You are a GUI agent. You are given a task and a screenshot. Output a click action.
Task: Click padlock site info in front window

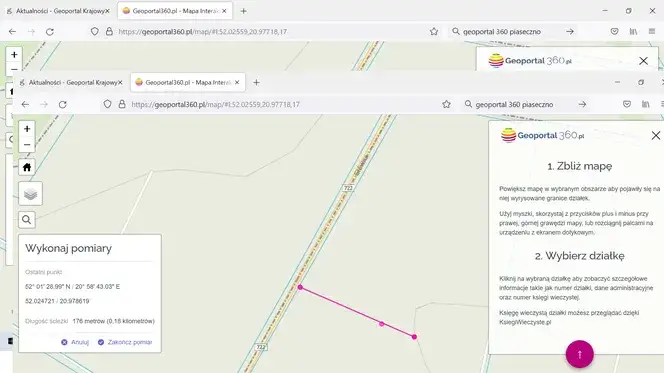point(122,104)
